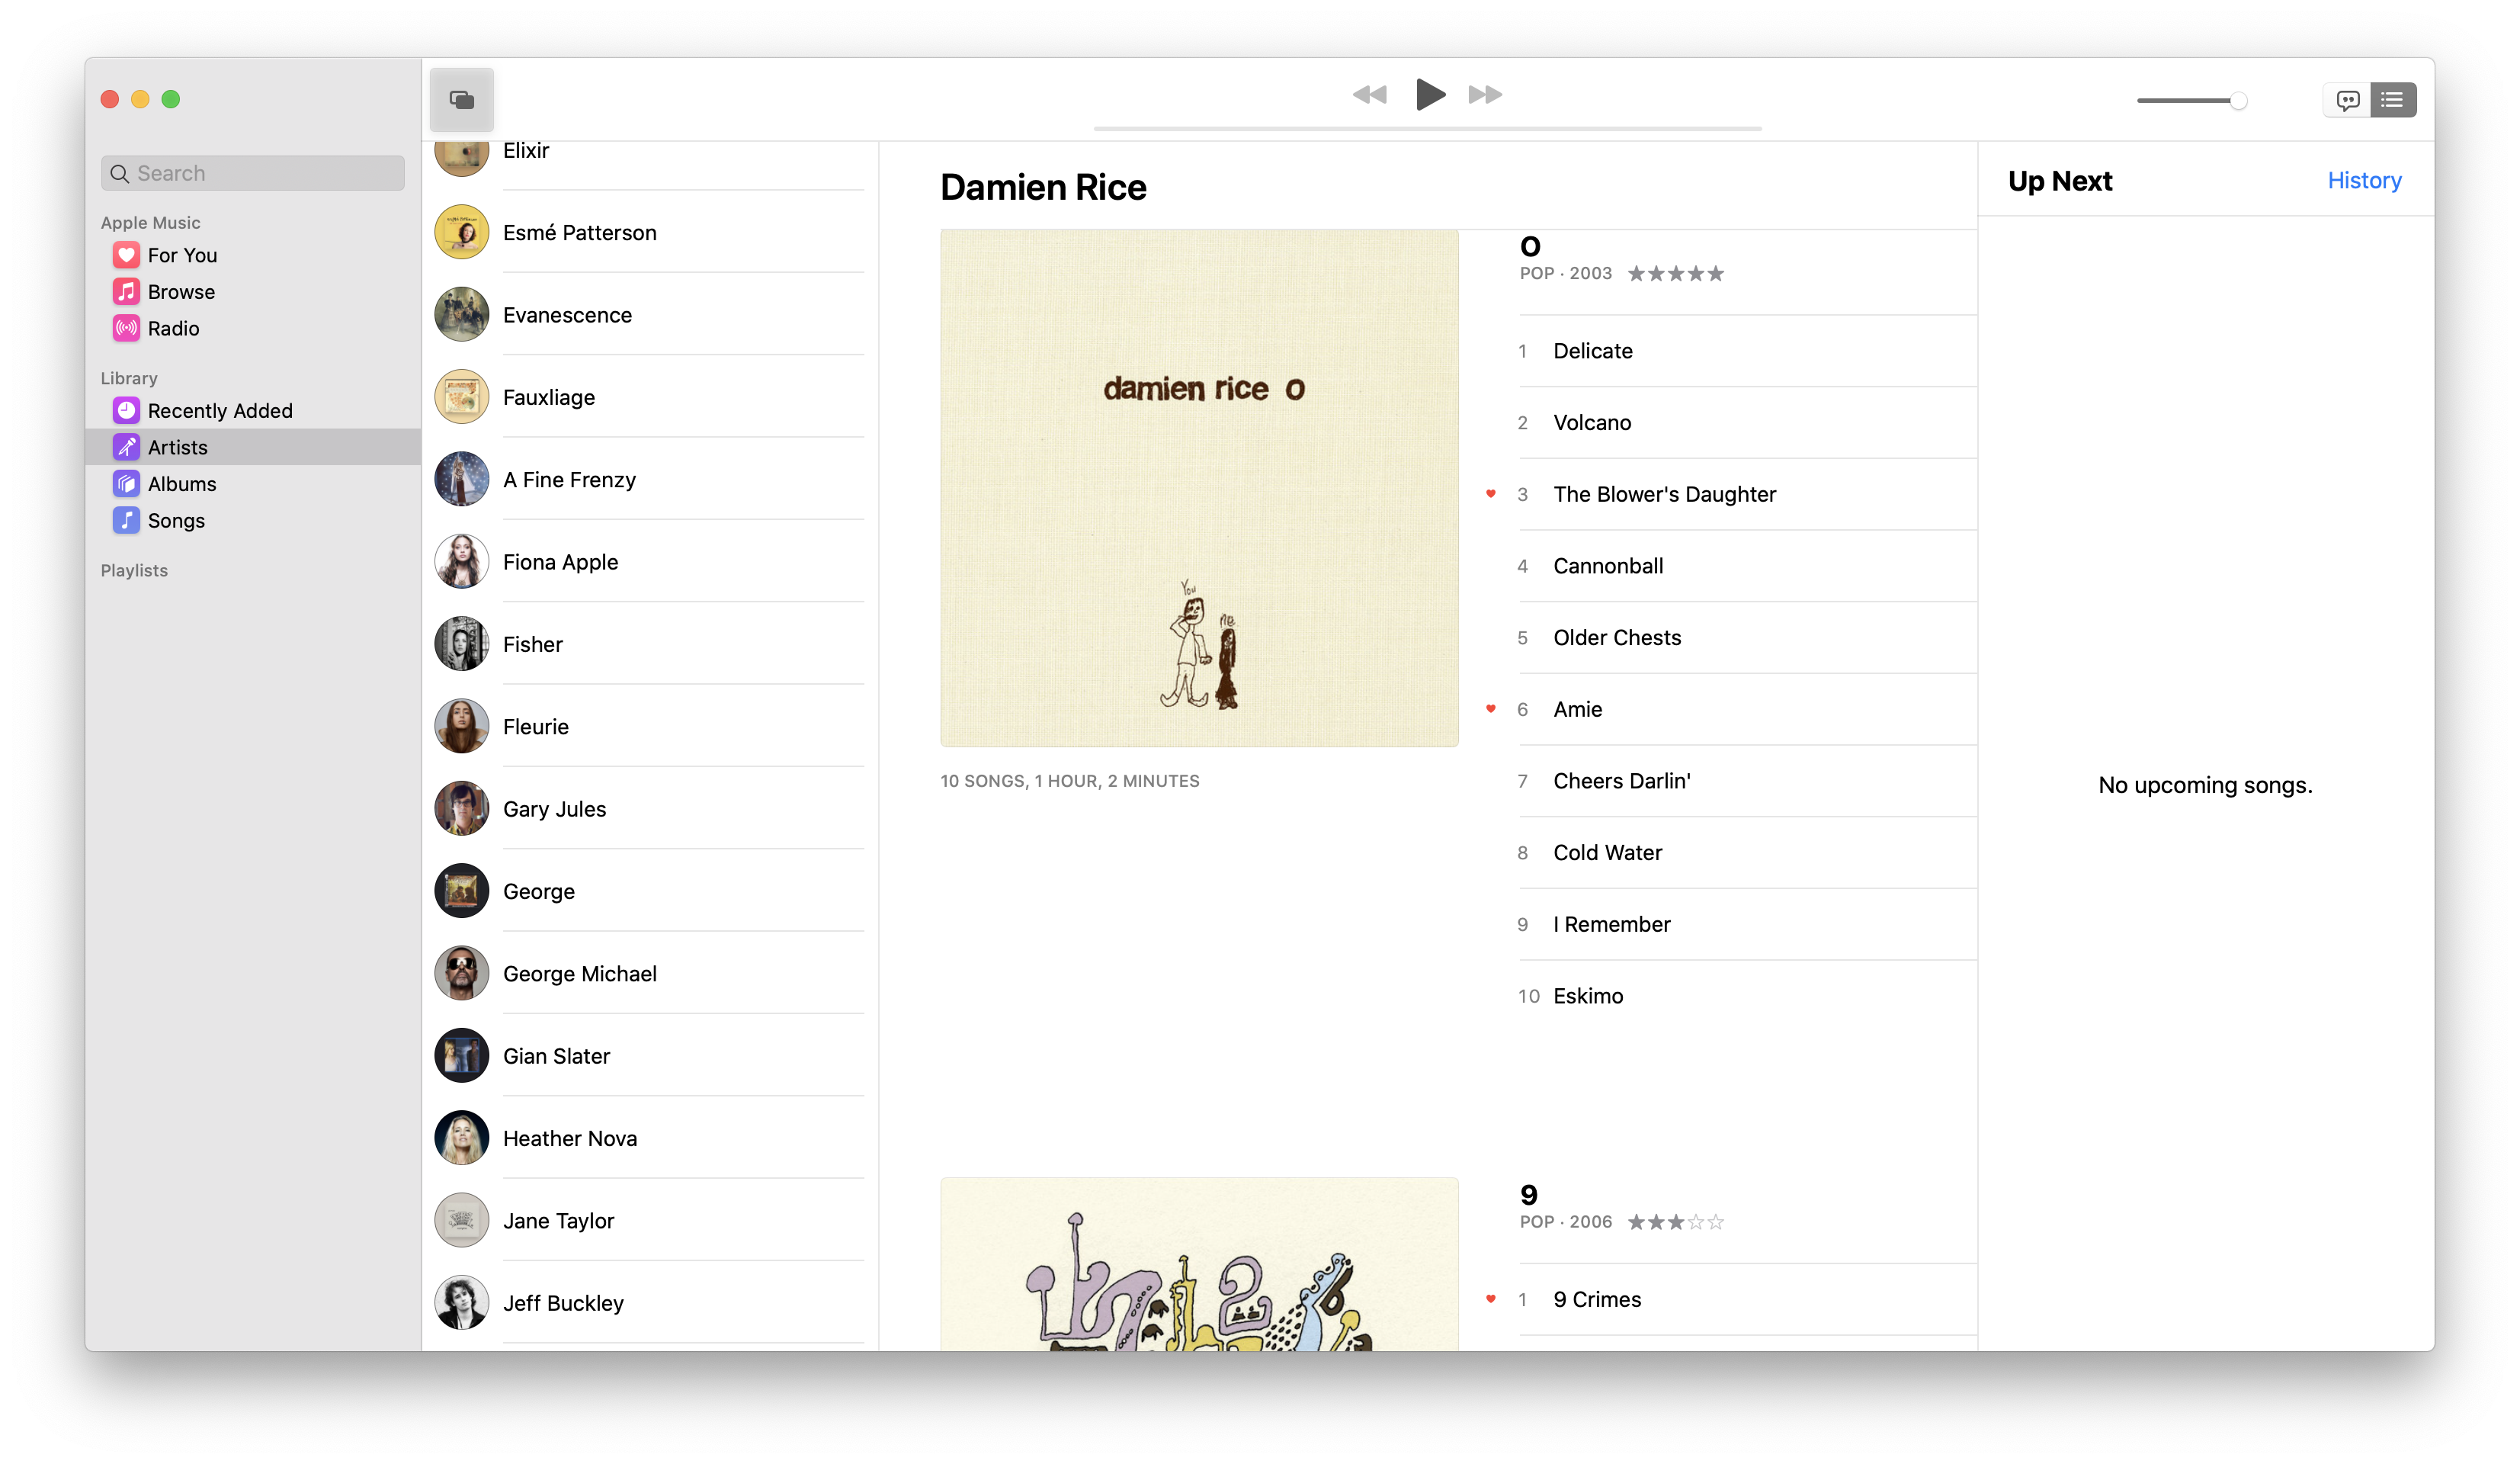Toggle love heart on The Blower's Daughter
Viewport: 2520px width, 1464px height.
coord(1491,494)
